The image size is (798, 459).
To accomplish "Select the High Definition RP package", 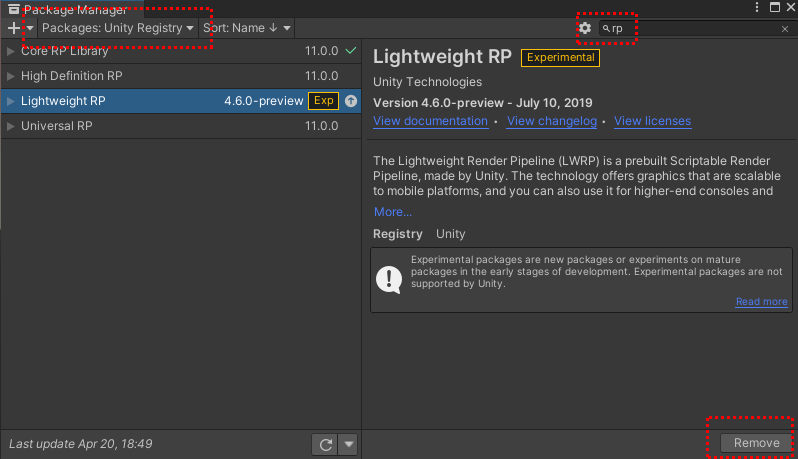I will click(181, 76).
